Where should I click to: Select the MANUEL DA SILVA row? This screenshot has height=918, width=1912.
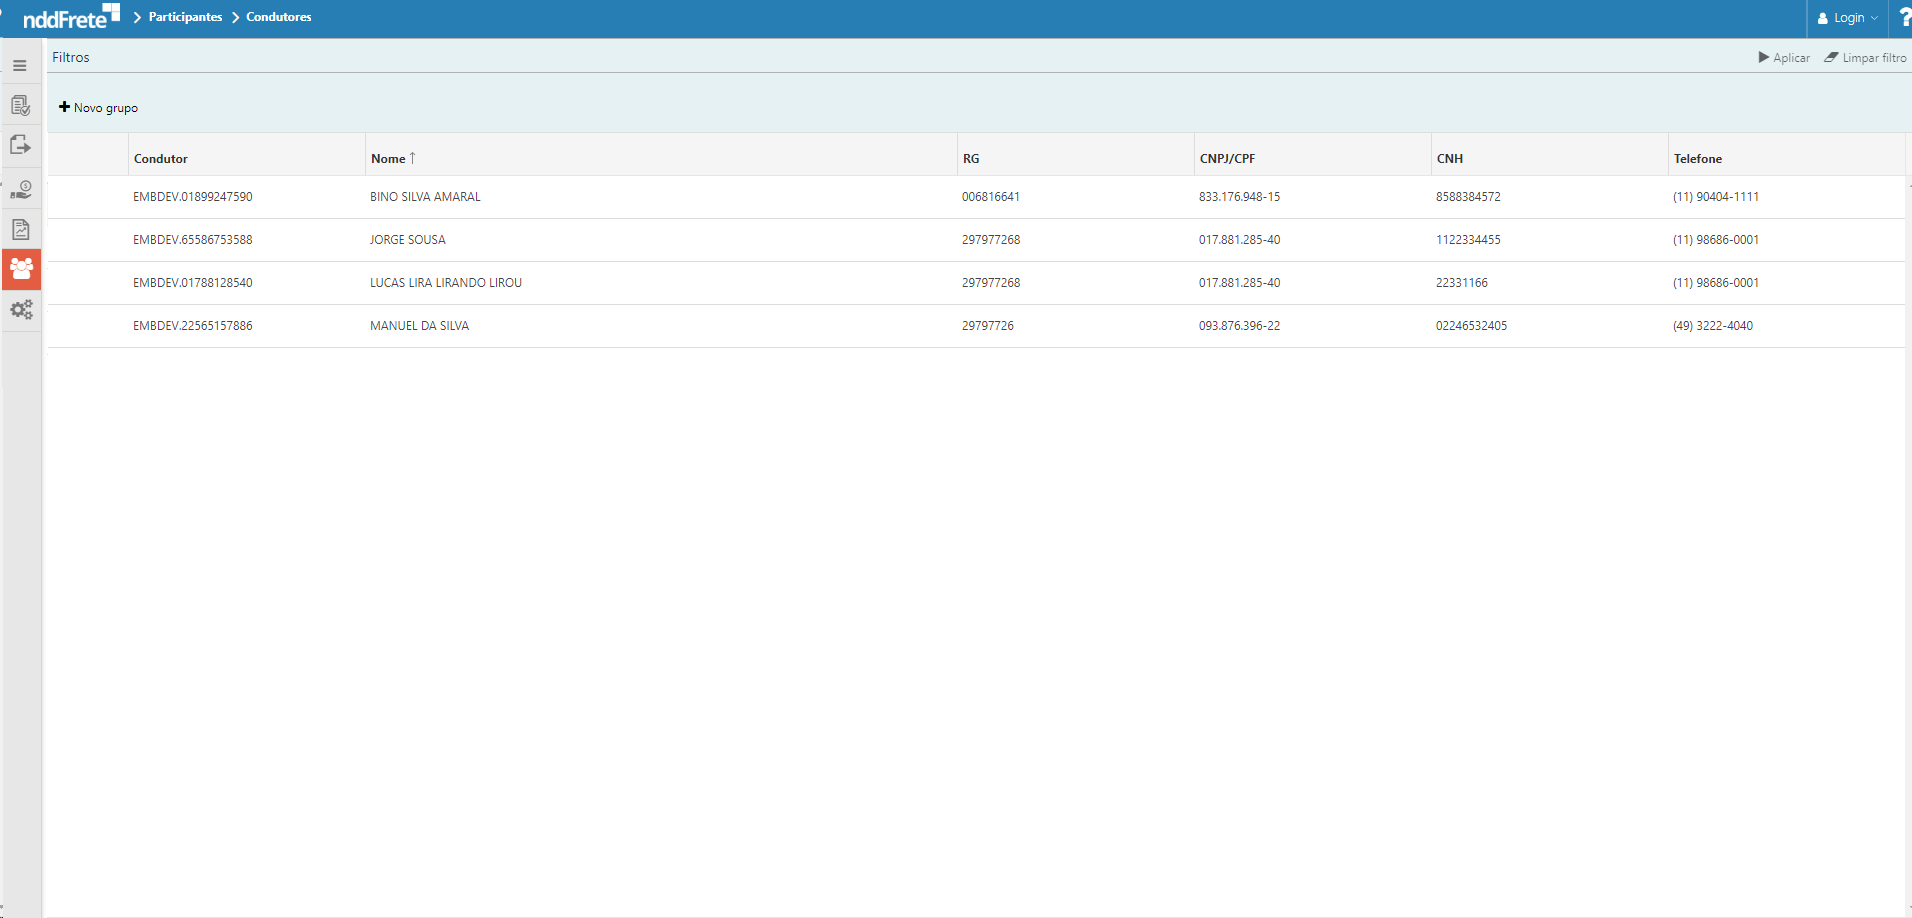click(x=419, y=326)
